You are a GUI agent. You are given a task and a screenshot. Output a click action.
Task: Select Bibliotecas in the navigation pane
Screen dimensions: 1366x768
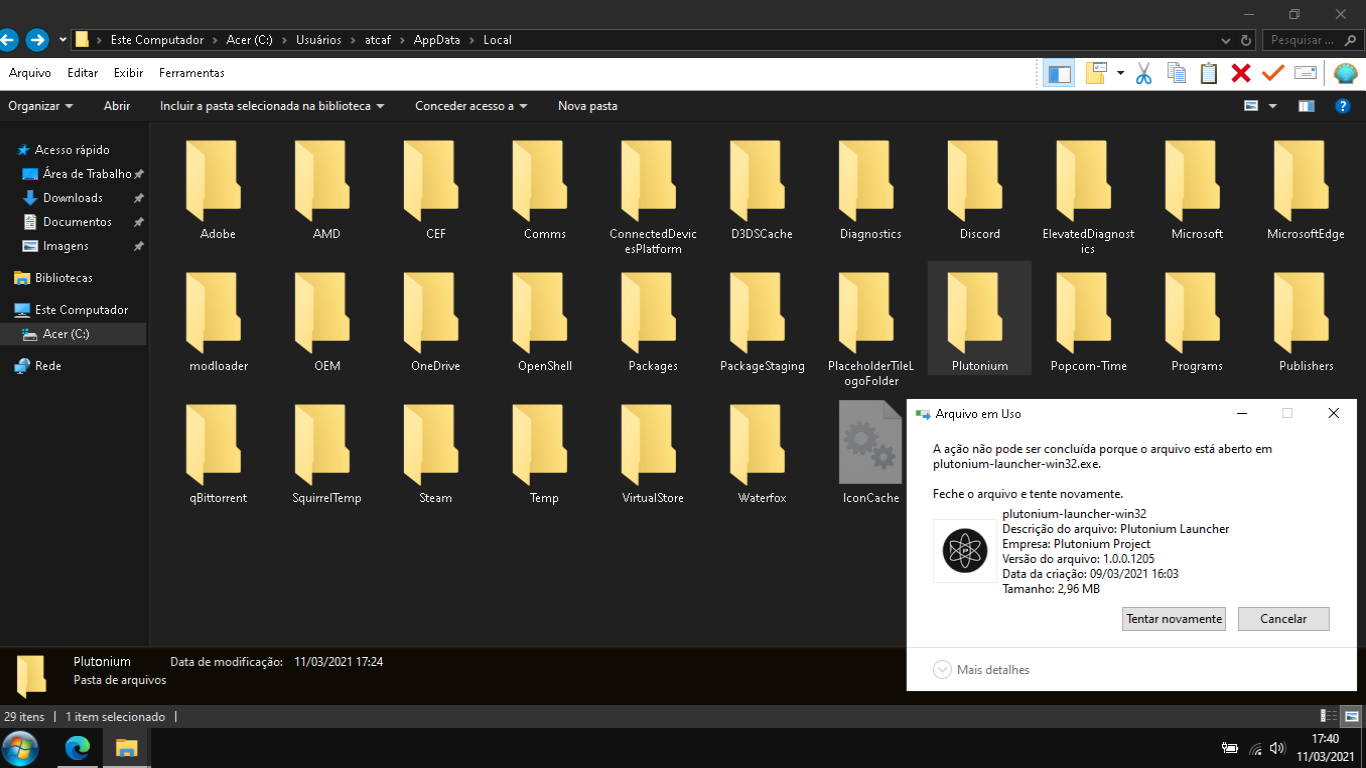coord(64,278)
